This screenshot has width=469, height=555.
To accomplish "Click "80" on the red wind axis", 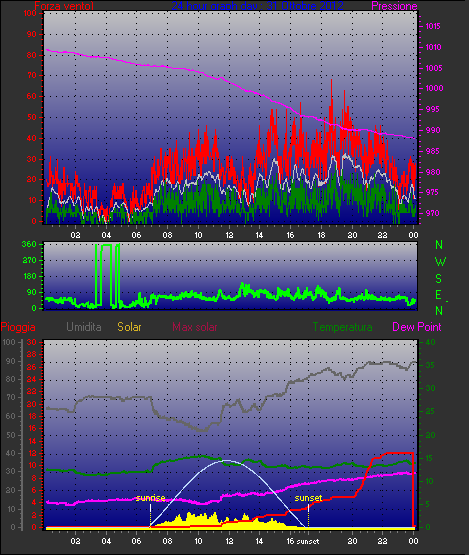I will pos(32,55).
